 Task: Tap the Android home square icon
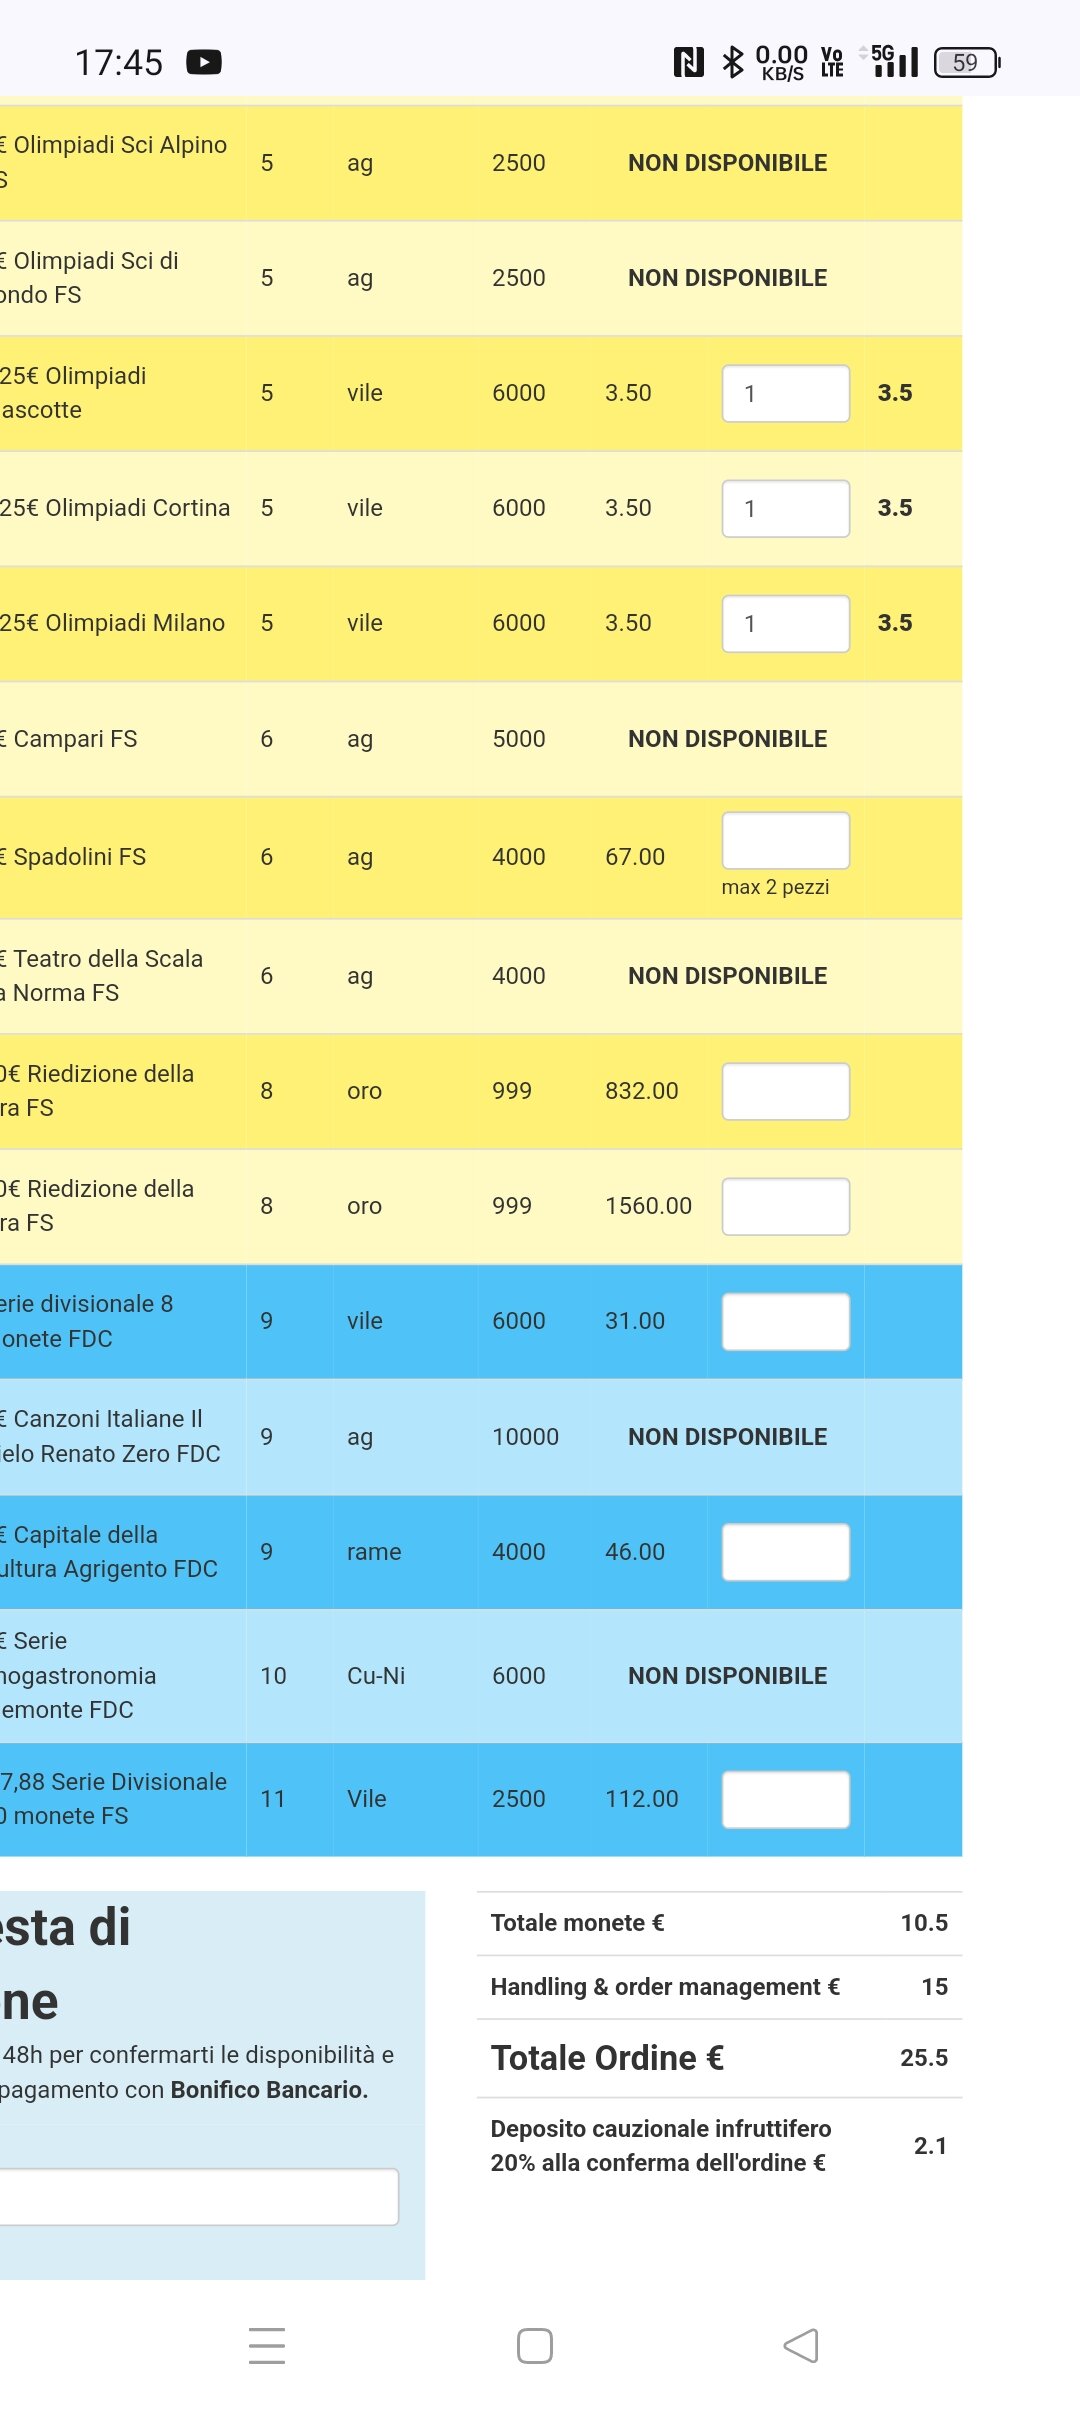point(535,2345)
